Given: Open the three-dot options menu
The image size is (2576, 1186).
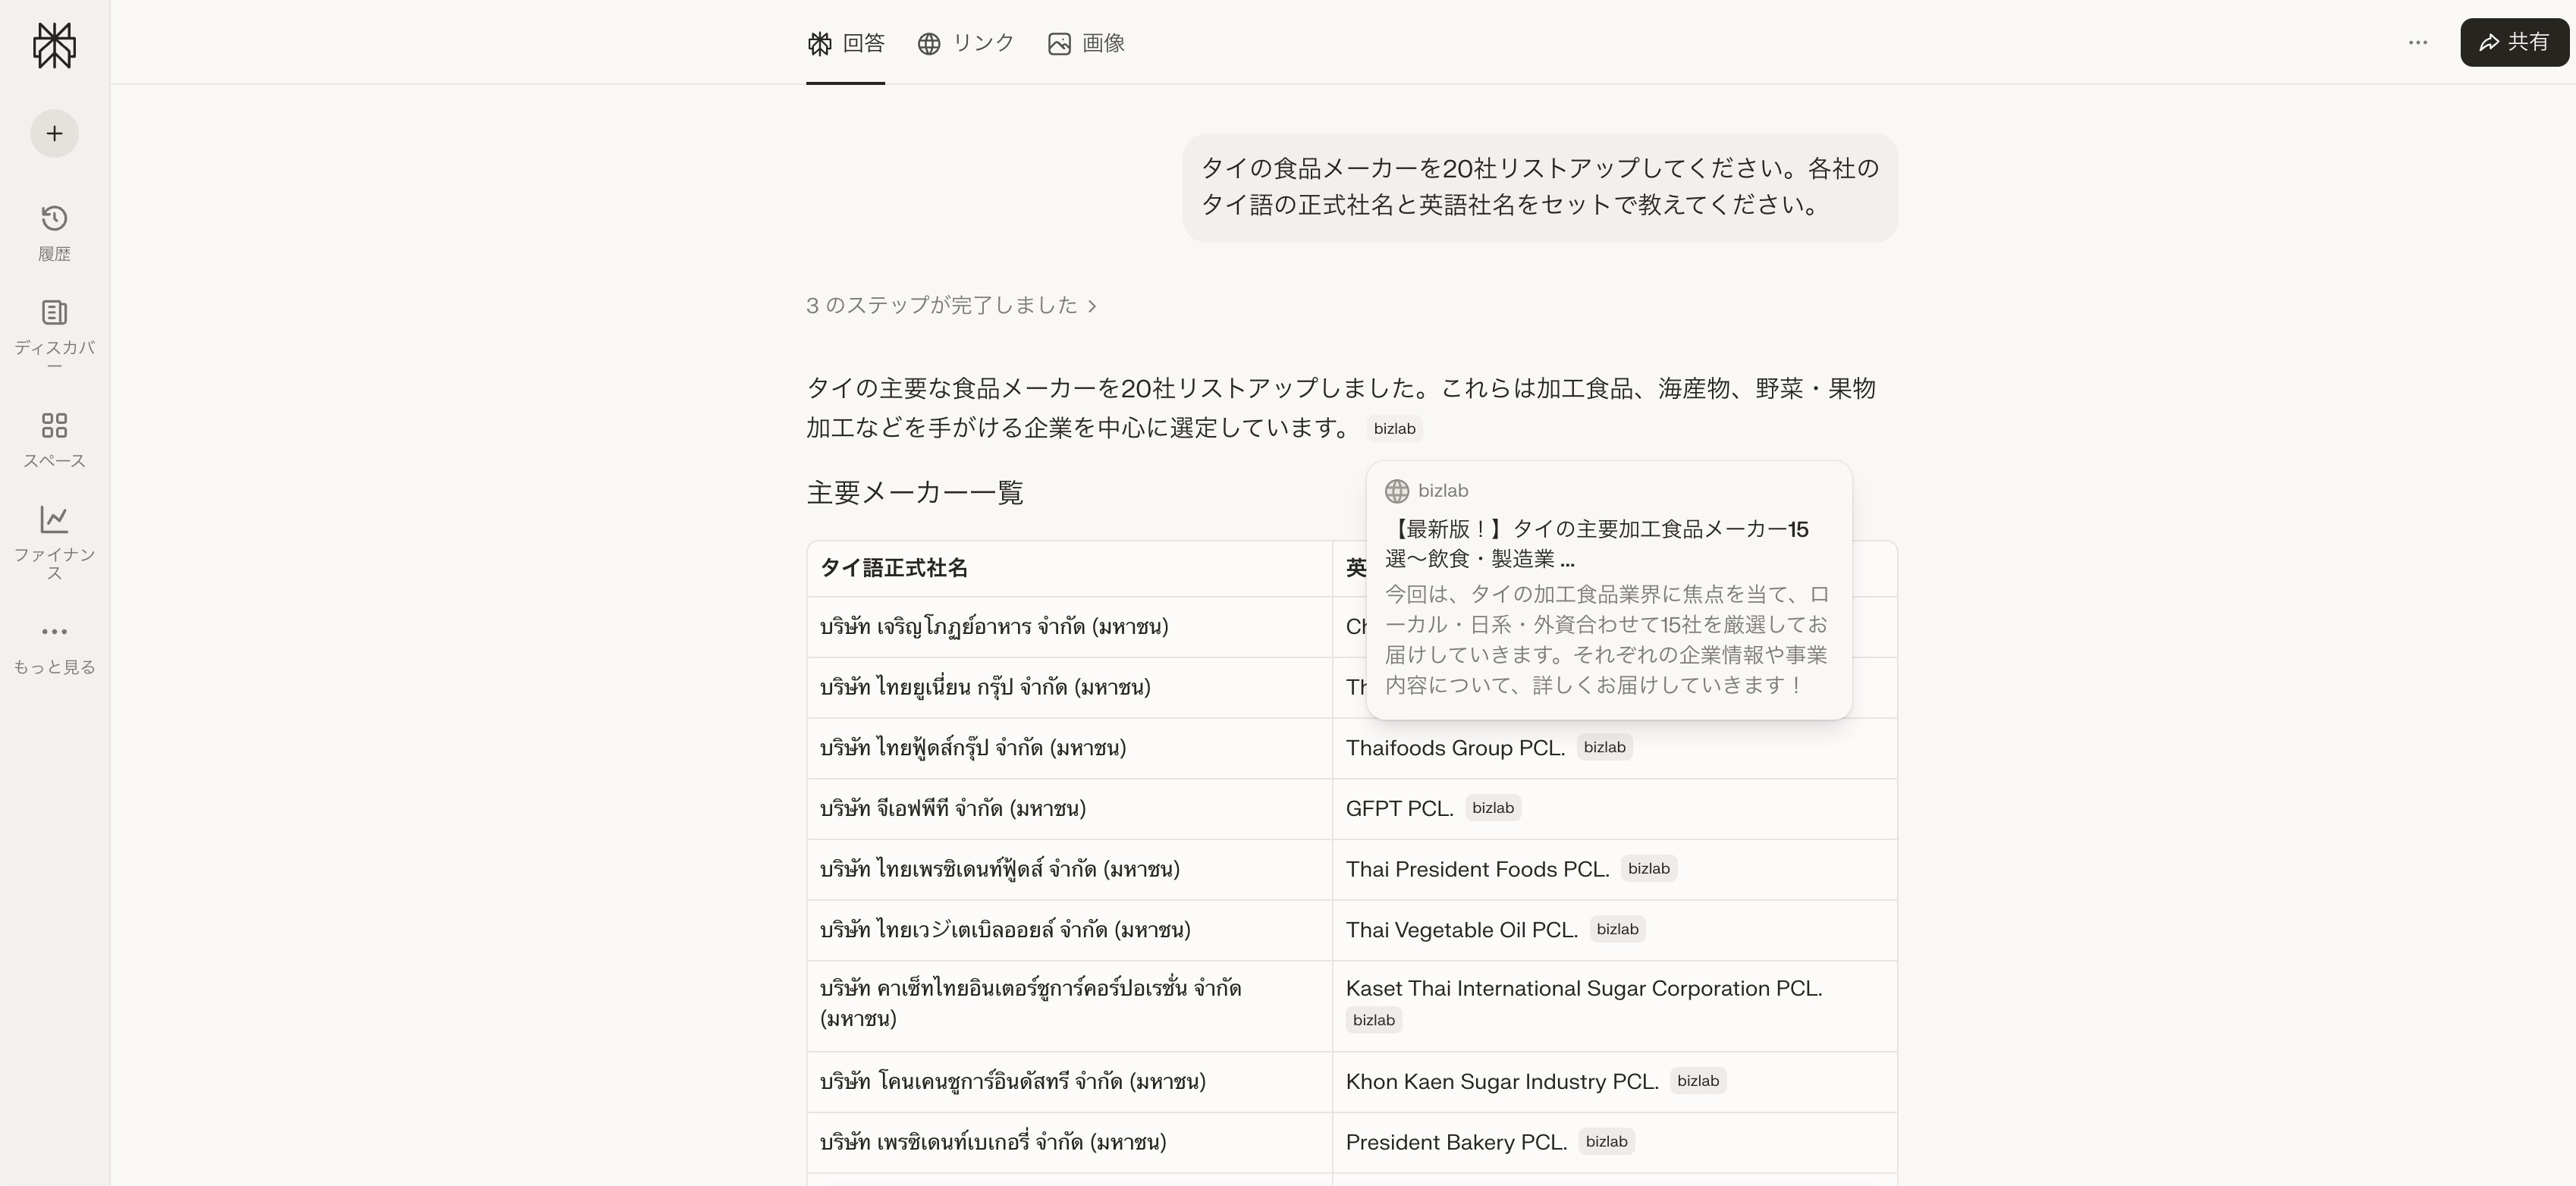Looking at the screenshot, I should pyautogui.click(x=2418, y=42).
